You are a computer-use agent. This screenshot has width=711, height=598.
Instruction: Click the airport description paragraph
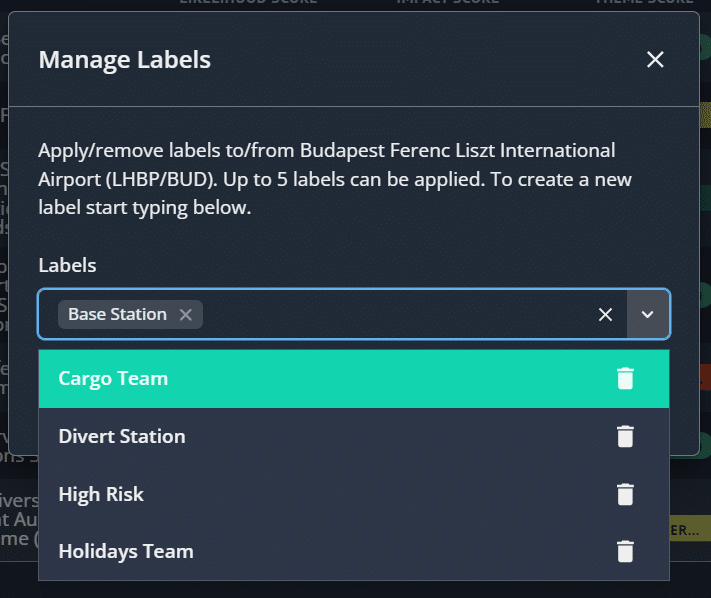click(x=335, y=179)
